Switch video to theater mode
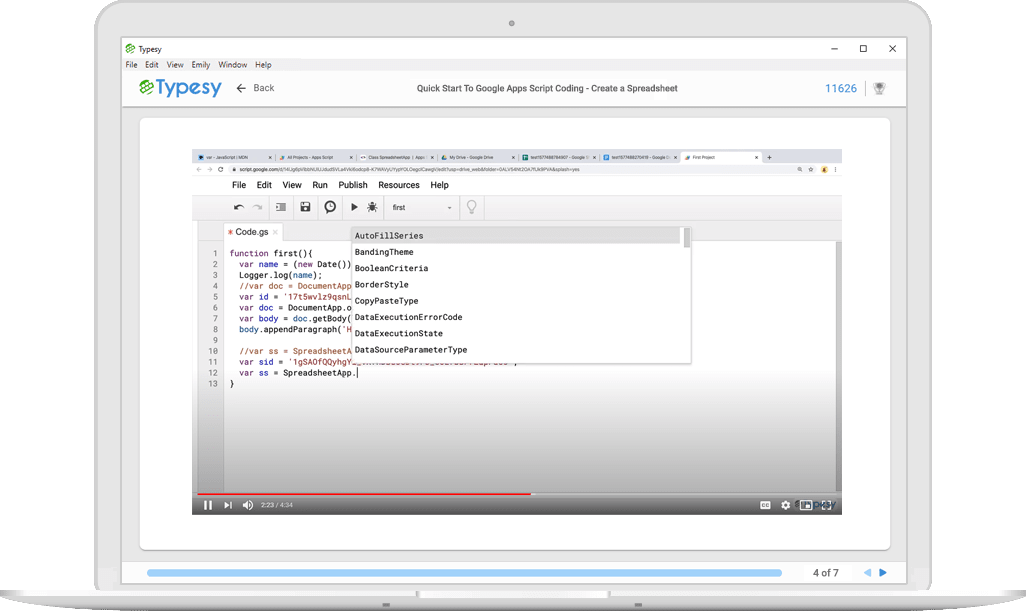 pyautogui.click(x=807, y=505)
